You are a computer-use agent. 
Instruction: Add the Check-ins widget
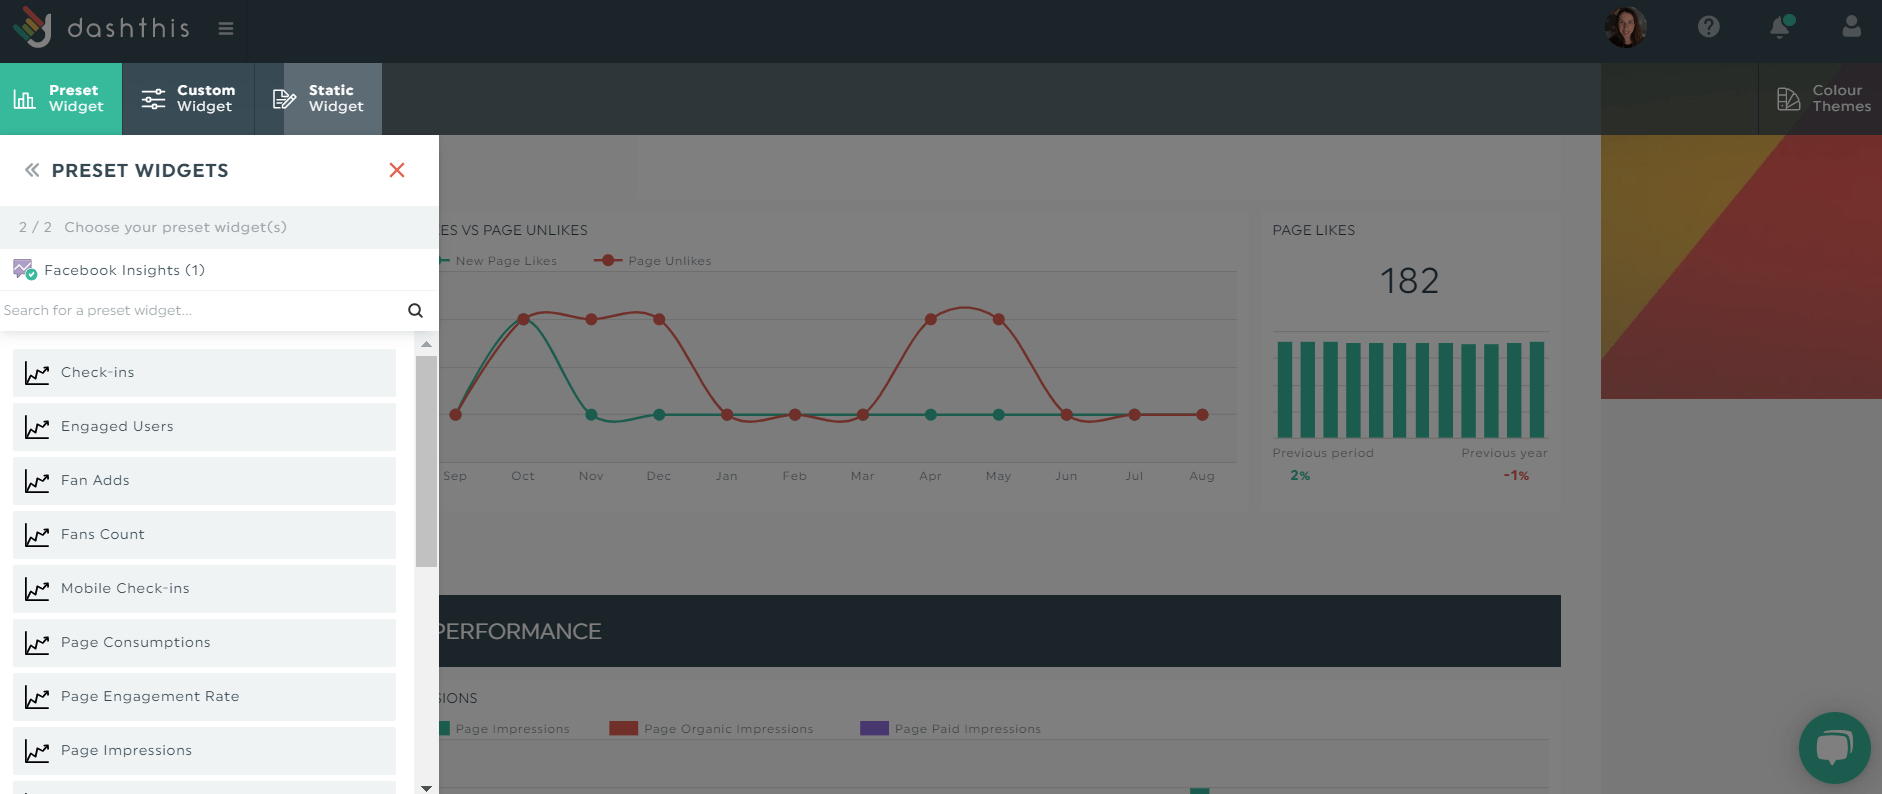coord(204,372)
